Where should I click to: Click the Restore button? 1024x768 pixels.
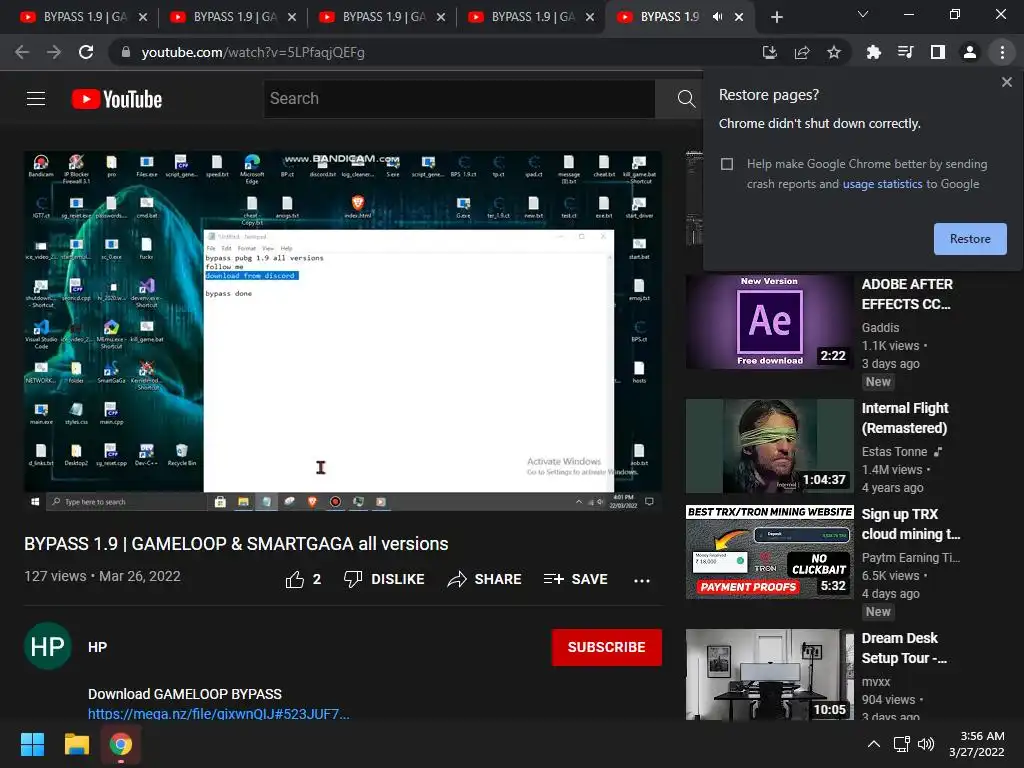[x=970, y=239]
